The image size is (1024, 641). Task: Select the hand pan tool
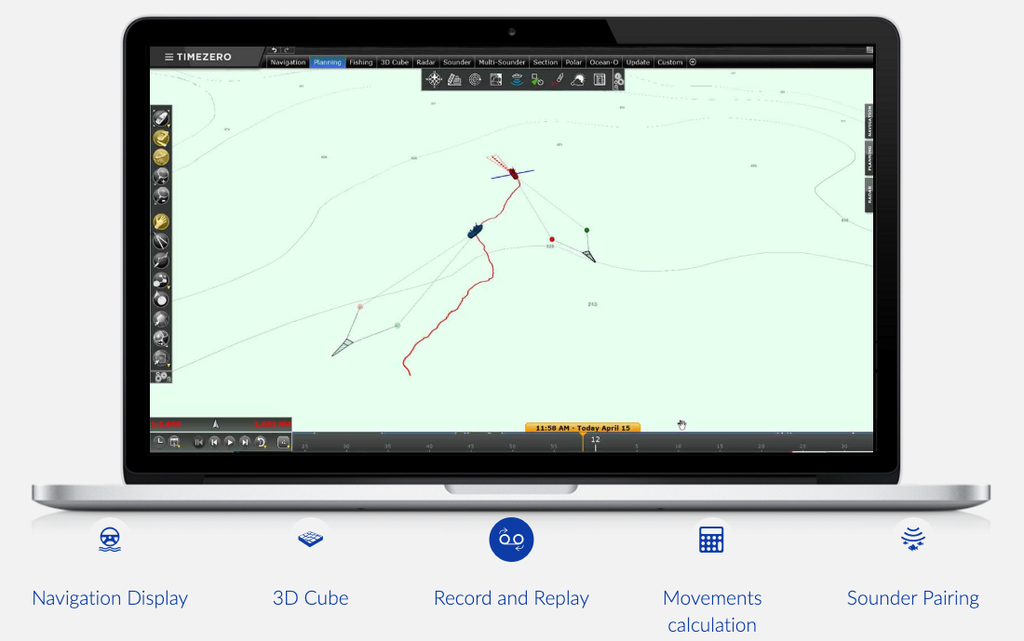point(160,222)
